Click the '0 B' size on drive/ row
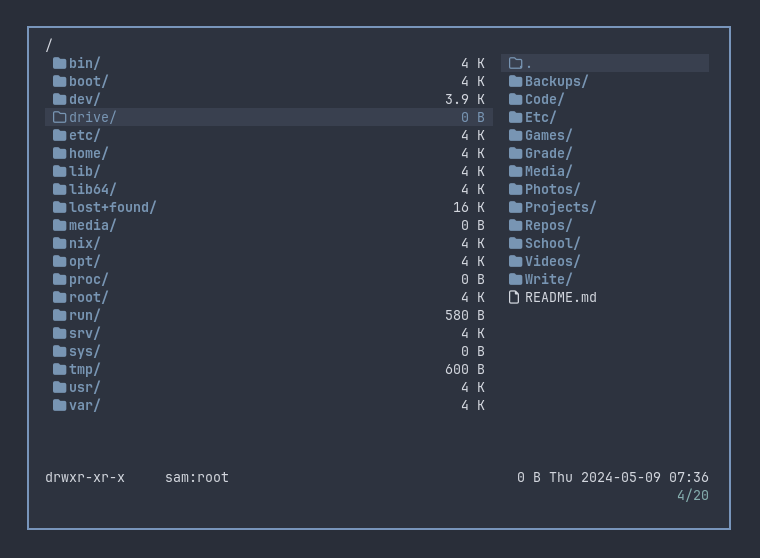The width and height of the screenshot is (760, 558). point(473,117)
